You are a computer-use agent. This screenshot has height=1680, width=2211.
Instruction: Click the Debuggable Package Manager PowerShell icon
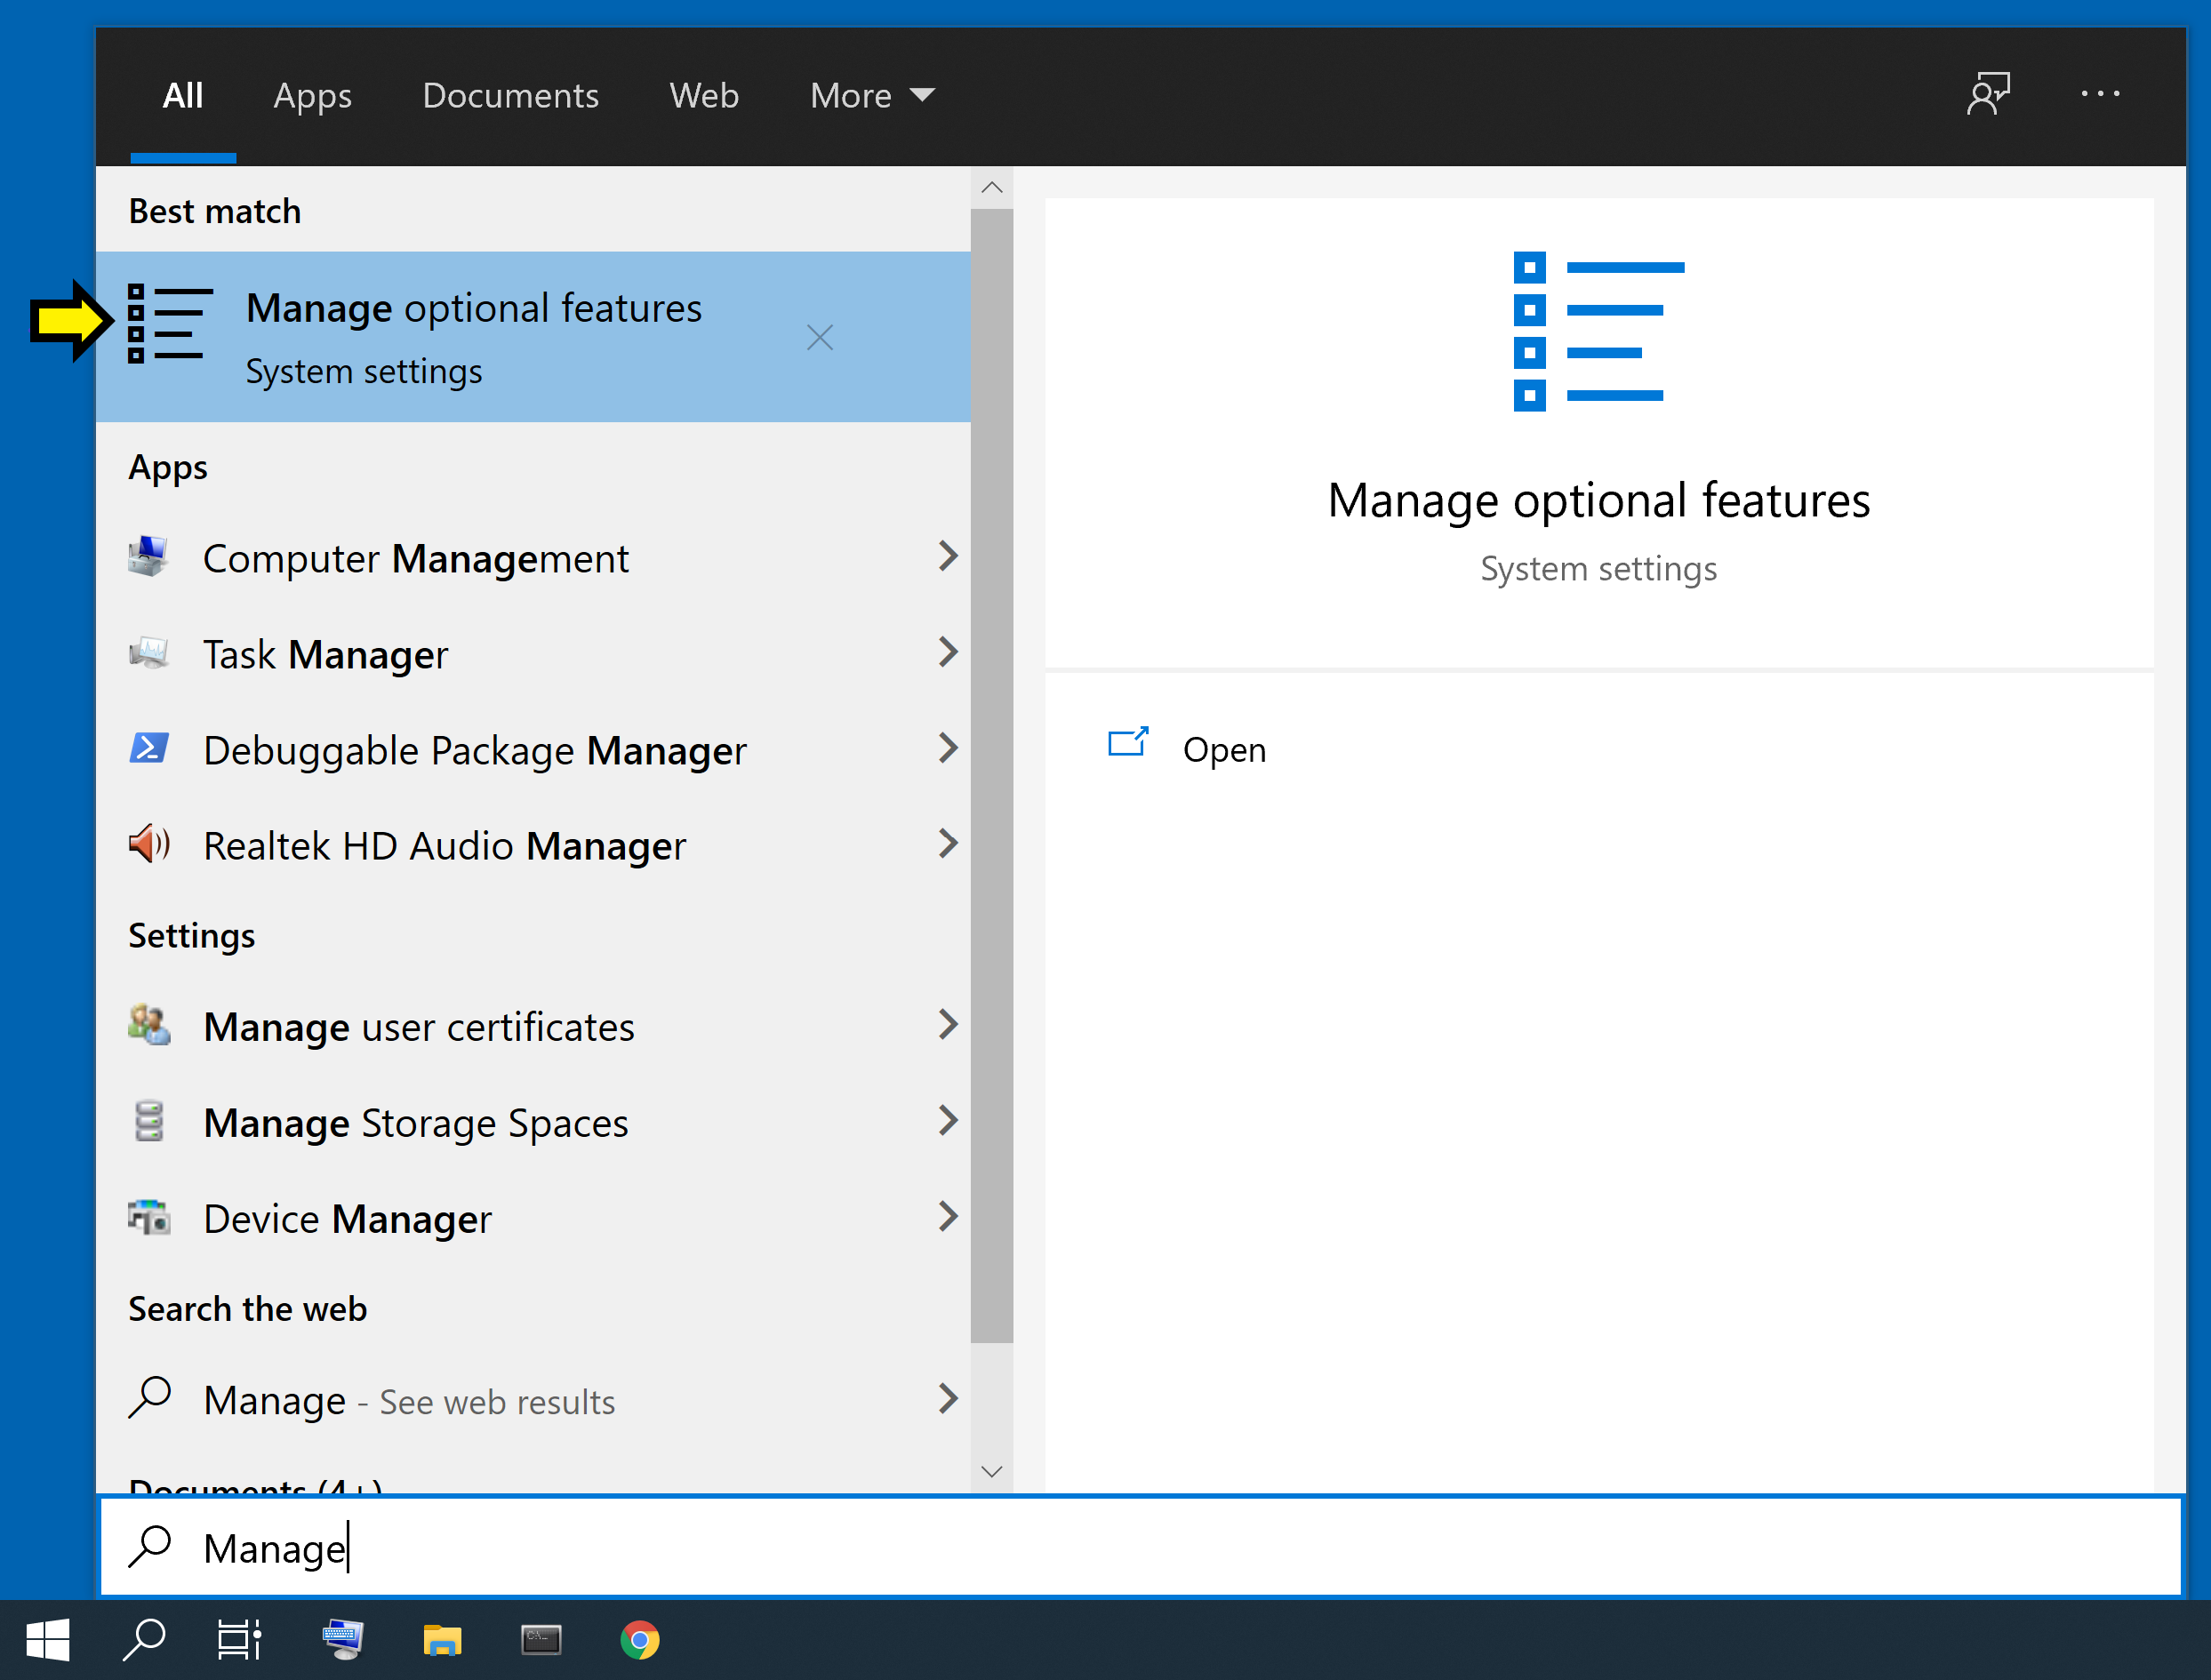(149, 748)
